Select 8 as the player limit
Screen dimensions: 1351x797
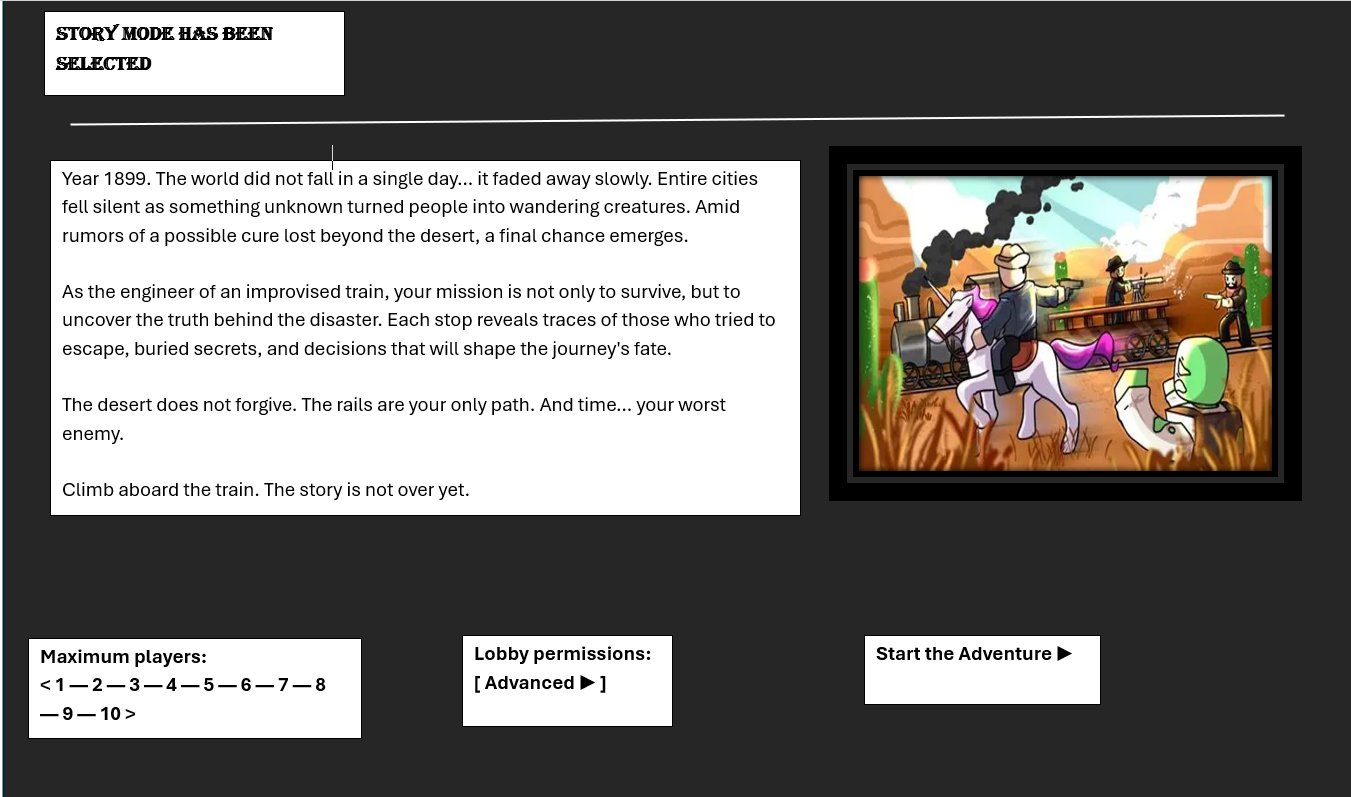pyautogui.click(x=320, y=685)
